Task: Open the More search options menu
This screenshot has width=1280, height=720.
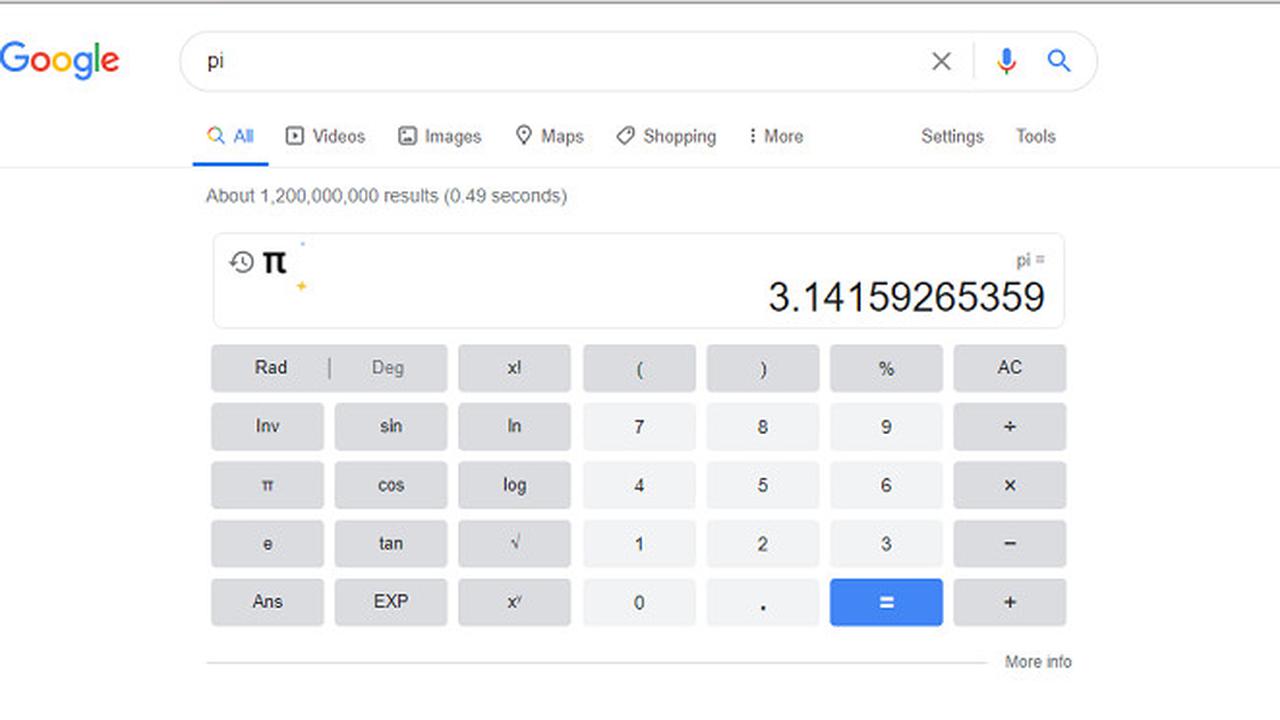Action: (775, 136)
